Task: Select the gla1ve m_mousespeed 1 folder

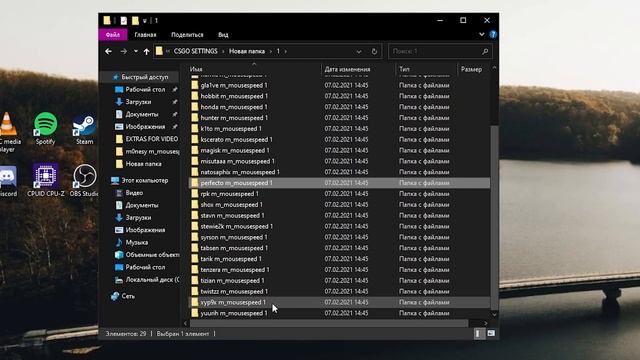Action: pyautogui.click(x=233, y=85)
